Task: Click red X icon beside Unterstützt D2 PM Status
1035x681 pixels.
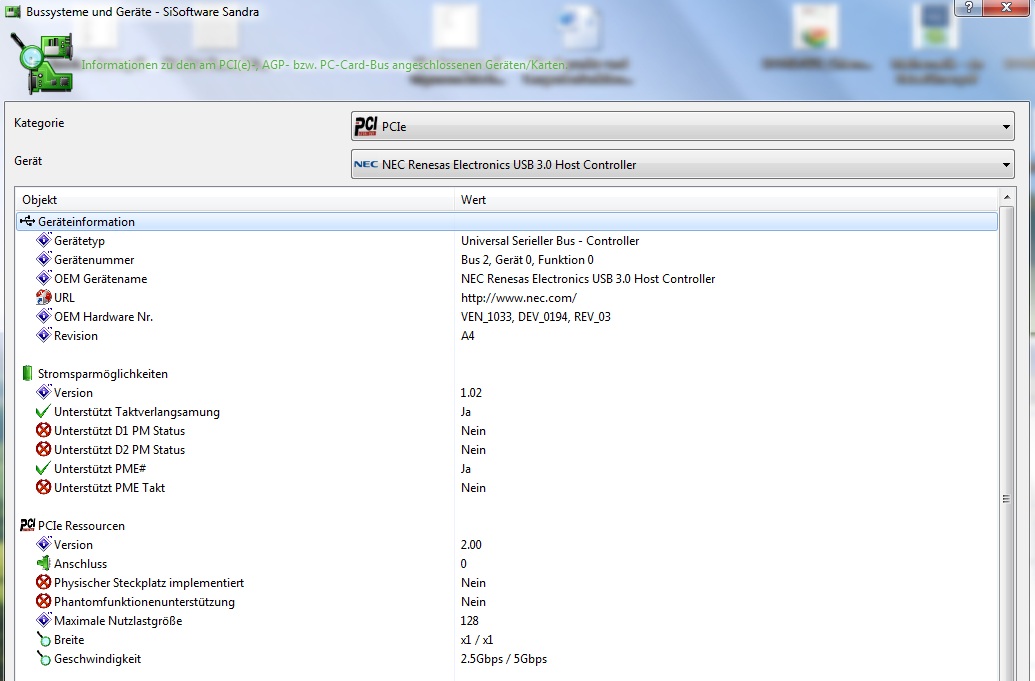Action: click(44, 449)
